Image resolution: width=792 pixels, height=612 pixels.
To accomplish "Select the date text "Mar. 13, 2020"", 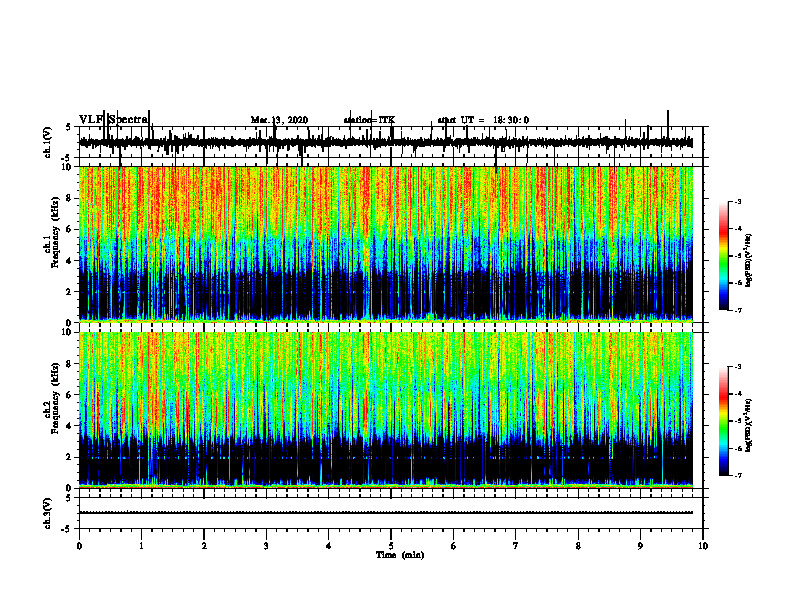I will pyautogui.click(x=279, y=120).
